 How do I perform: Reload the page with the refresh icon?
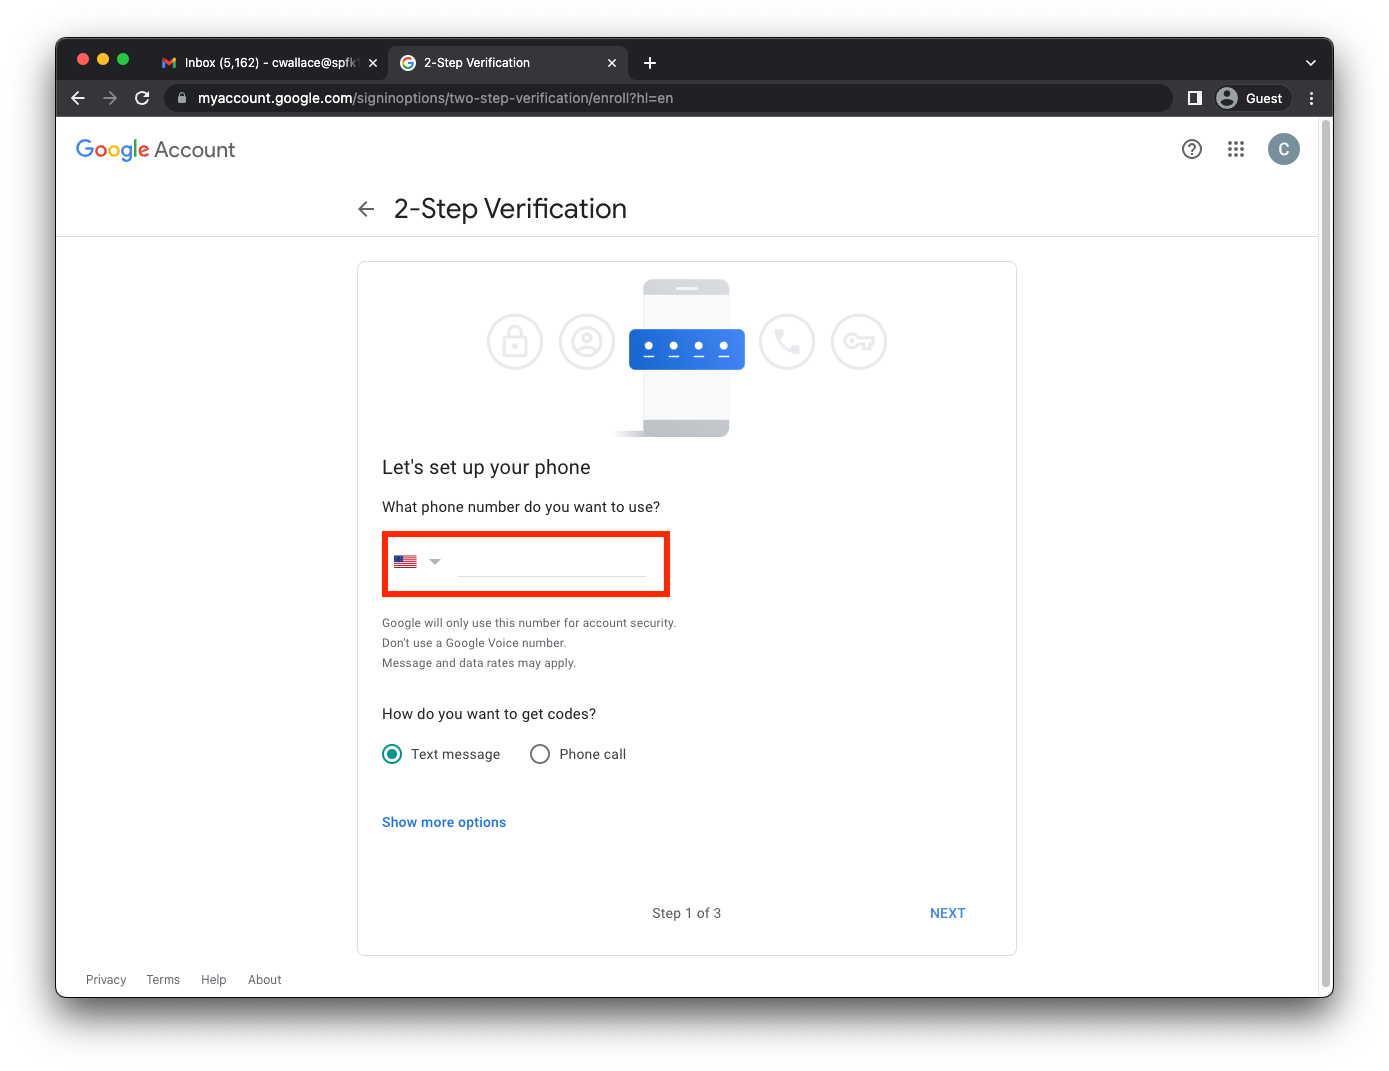[142, 98]
